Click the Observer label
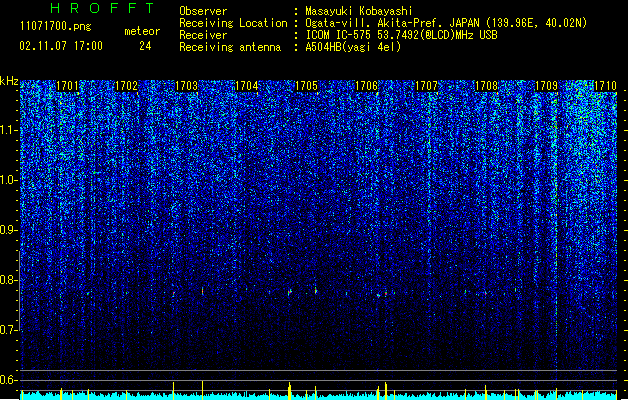The height and width of the screenshot is (400, 629). [203, 11]
